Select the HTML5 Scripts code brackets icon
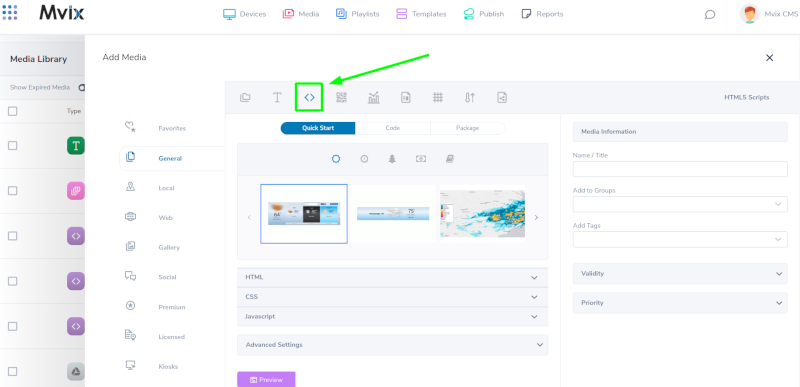 pyautogui.click(x=309, y=97)
